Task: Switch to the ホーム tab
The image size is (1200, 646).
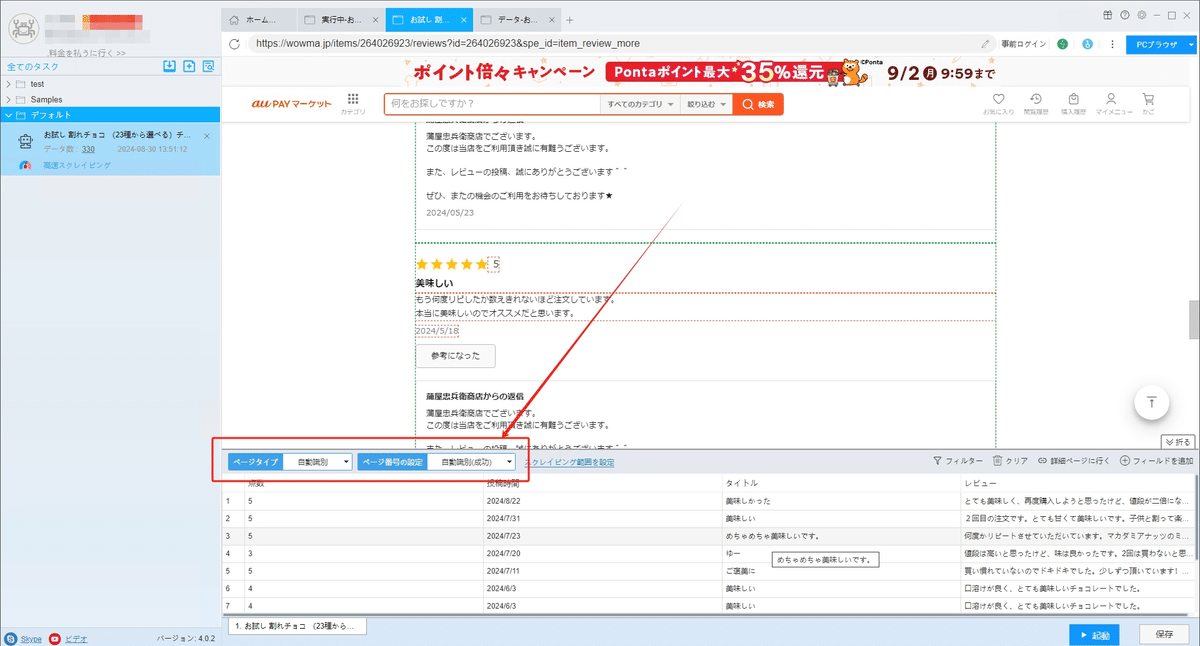Action: [x=258, y=19]
